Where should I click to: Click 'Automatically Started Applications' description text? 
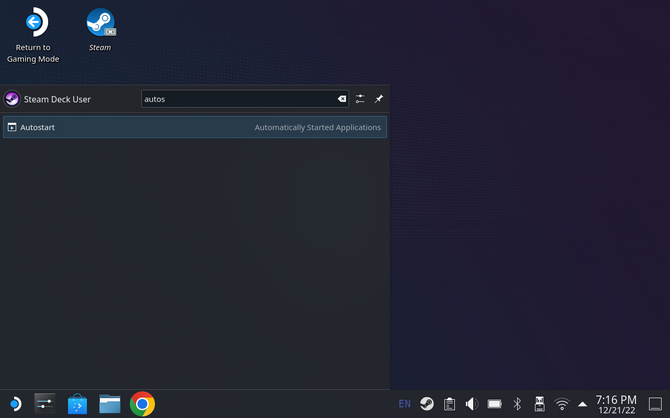(317, 127)
